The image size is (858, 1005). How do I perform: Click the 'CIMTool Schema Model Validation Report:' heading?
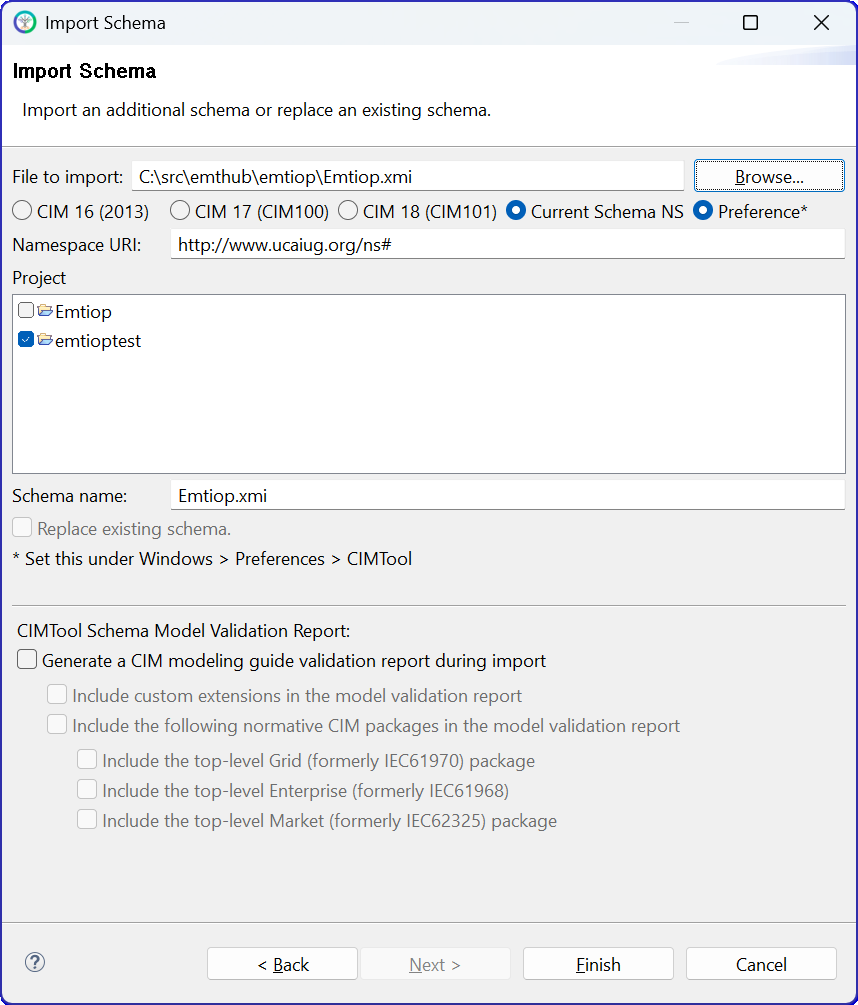point(184,631)
